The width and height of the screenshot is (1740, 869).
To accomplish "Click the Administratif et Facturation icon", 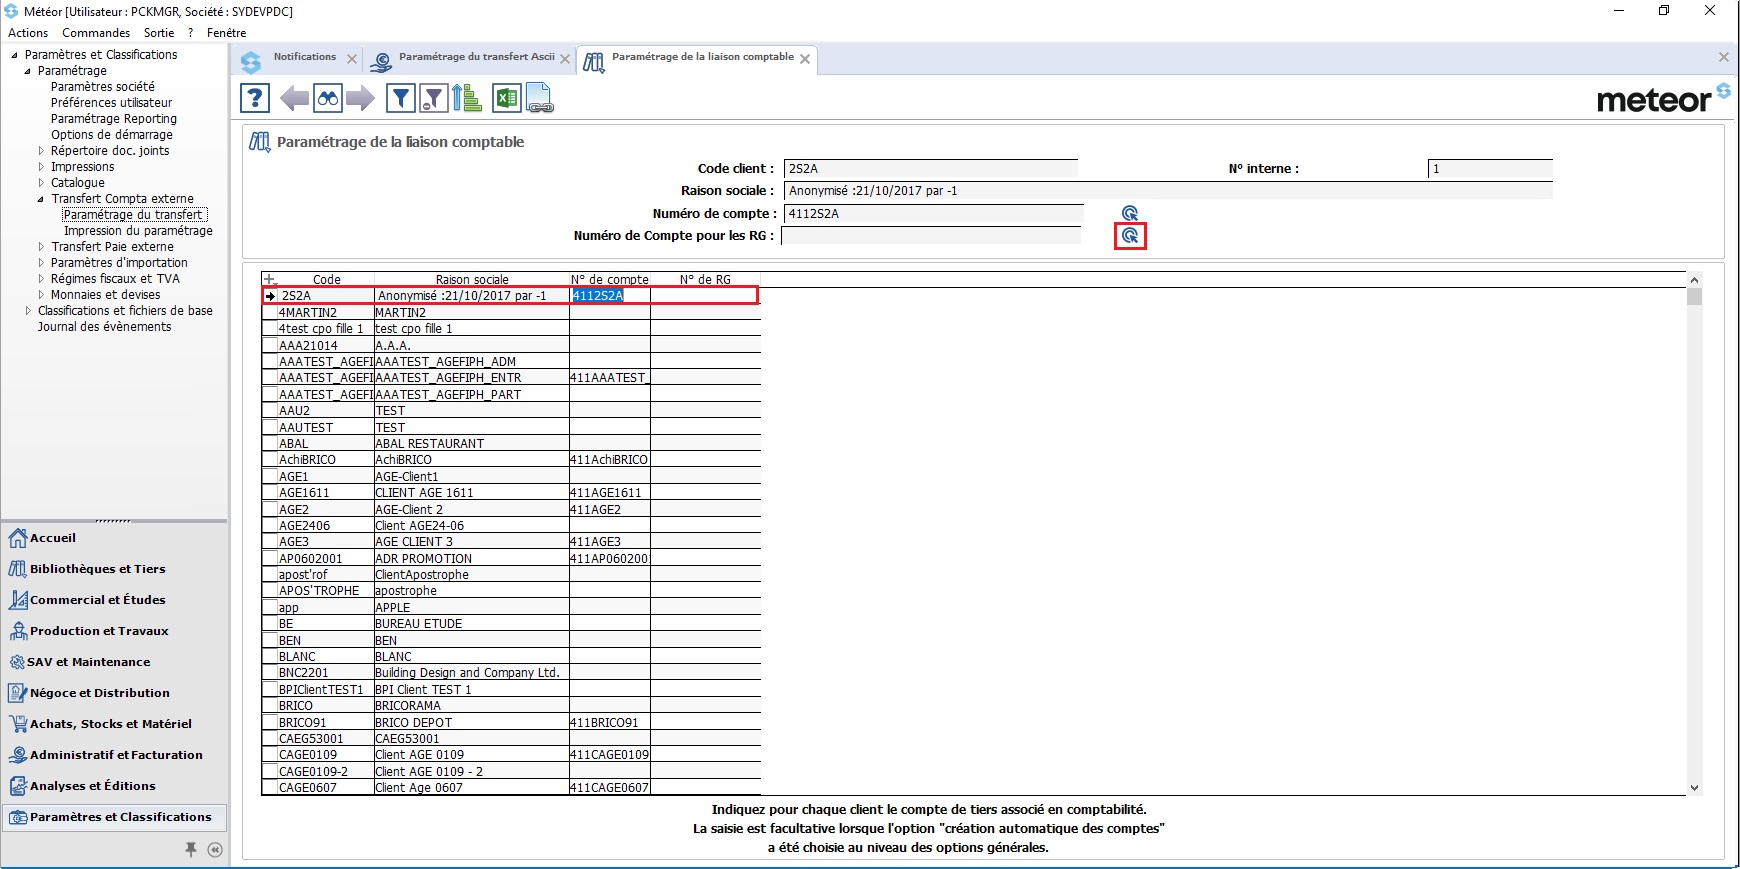I will coord(17,755).
